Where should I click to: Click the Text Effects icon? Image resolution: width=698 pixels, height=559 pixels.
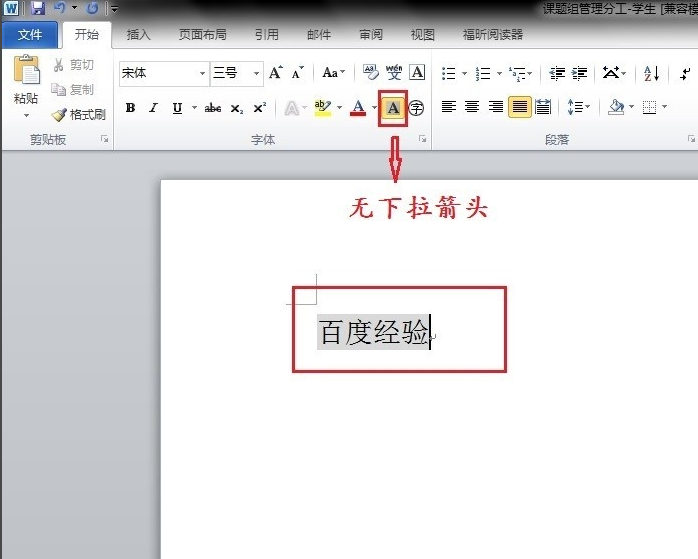pos(292,108)
